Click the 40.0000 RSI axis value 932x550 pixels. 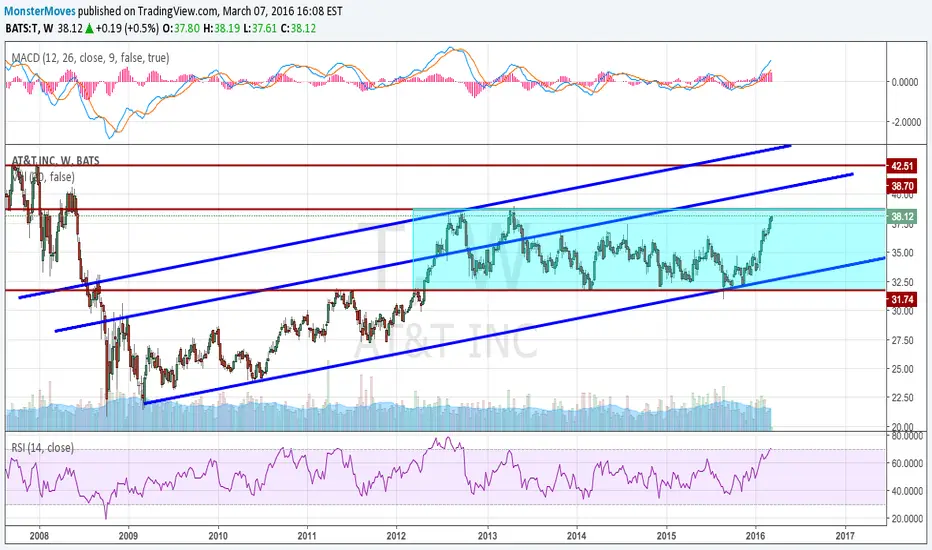click(906, 491)
